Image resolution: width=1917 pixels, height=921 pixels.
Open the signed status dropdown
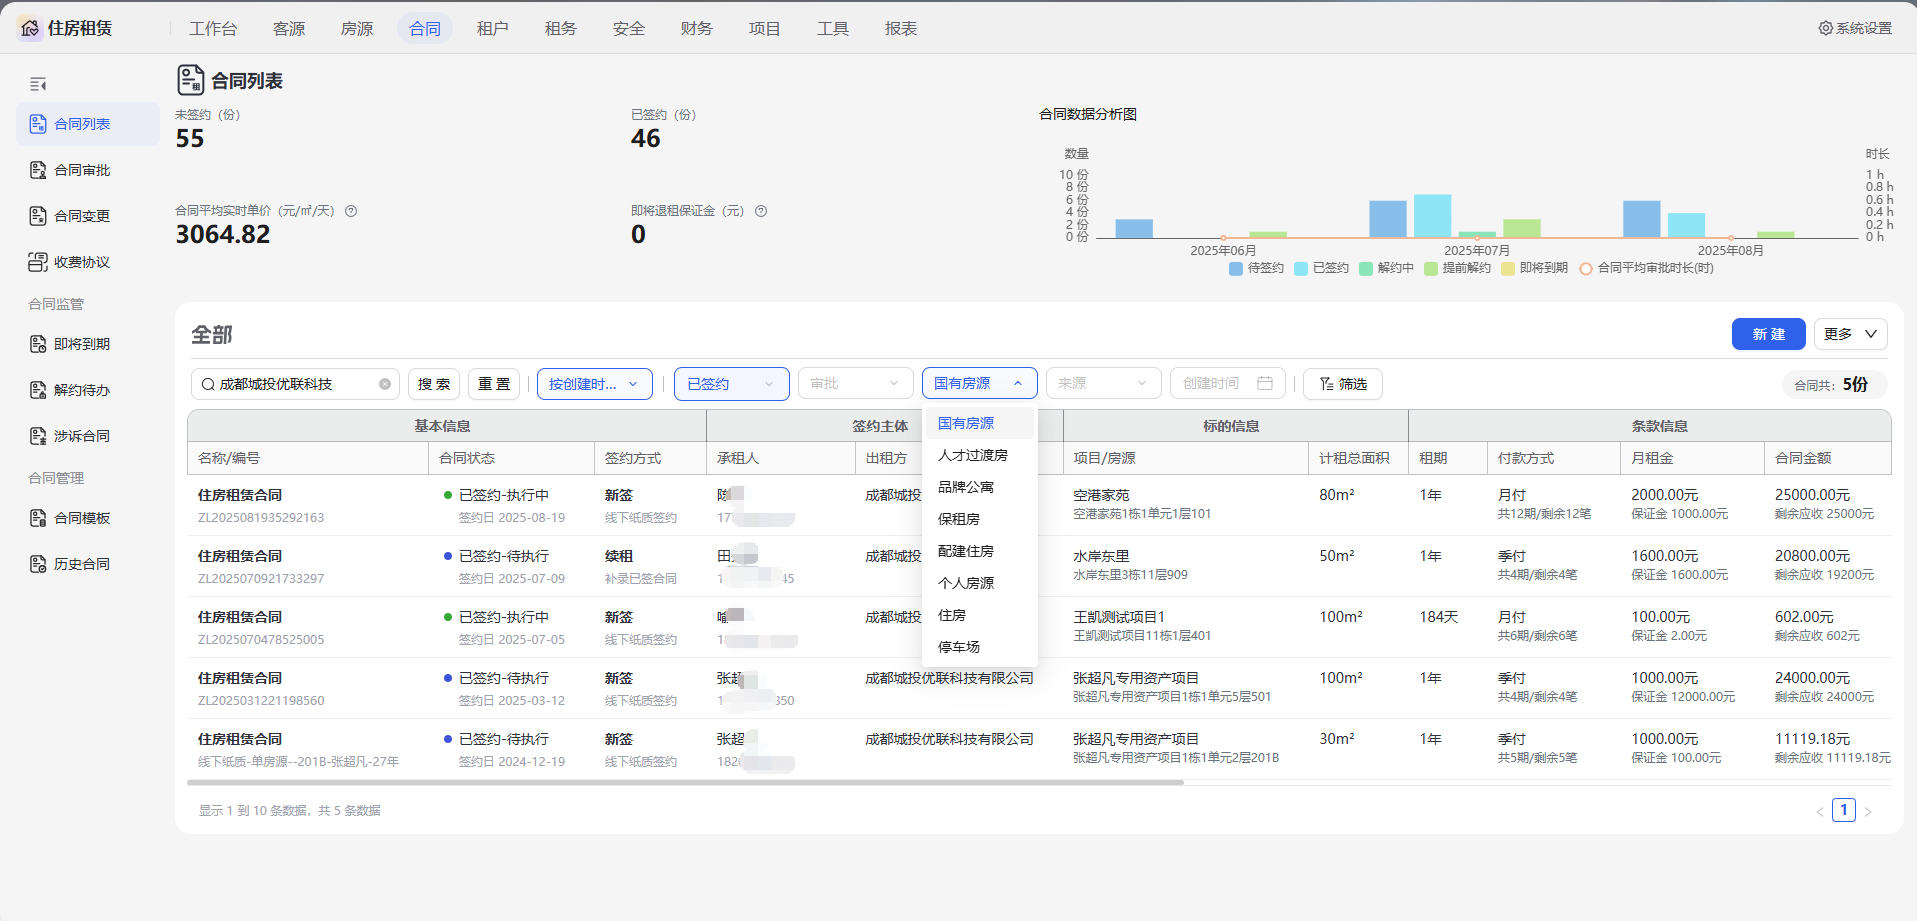pyautogui.click(x=731, y=384)
